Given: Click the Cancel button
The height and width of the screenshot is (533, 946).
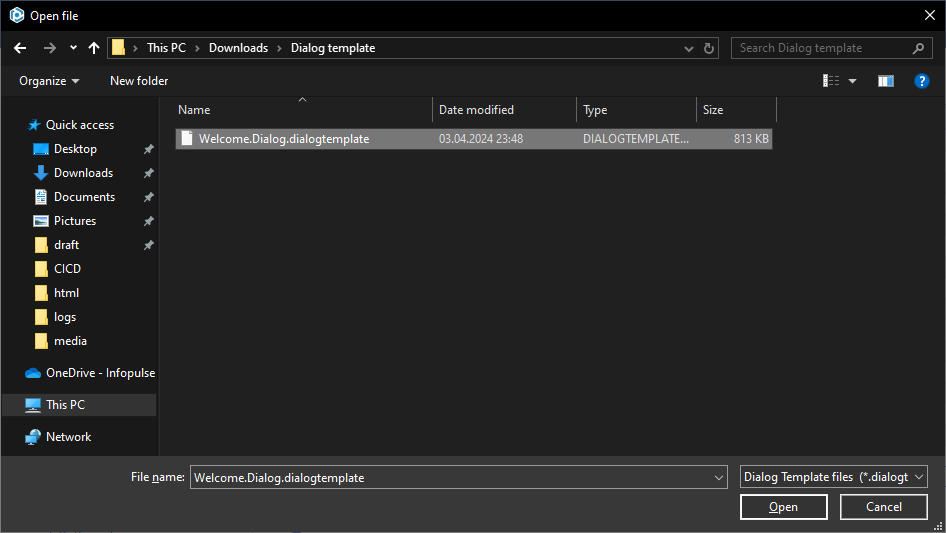Looking at the screenshot, I should tap(884, 507).
